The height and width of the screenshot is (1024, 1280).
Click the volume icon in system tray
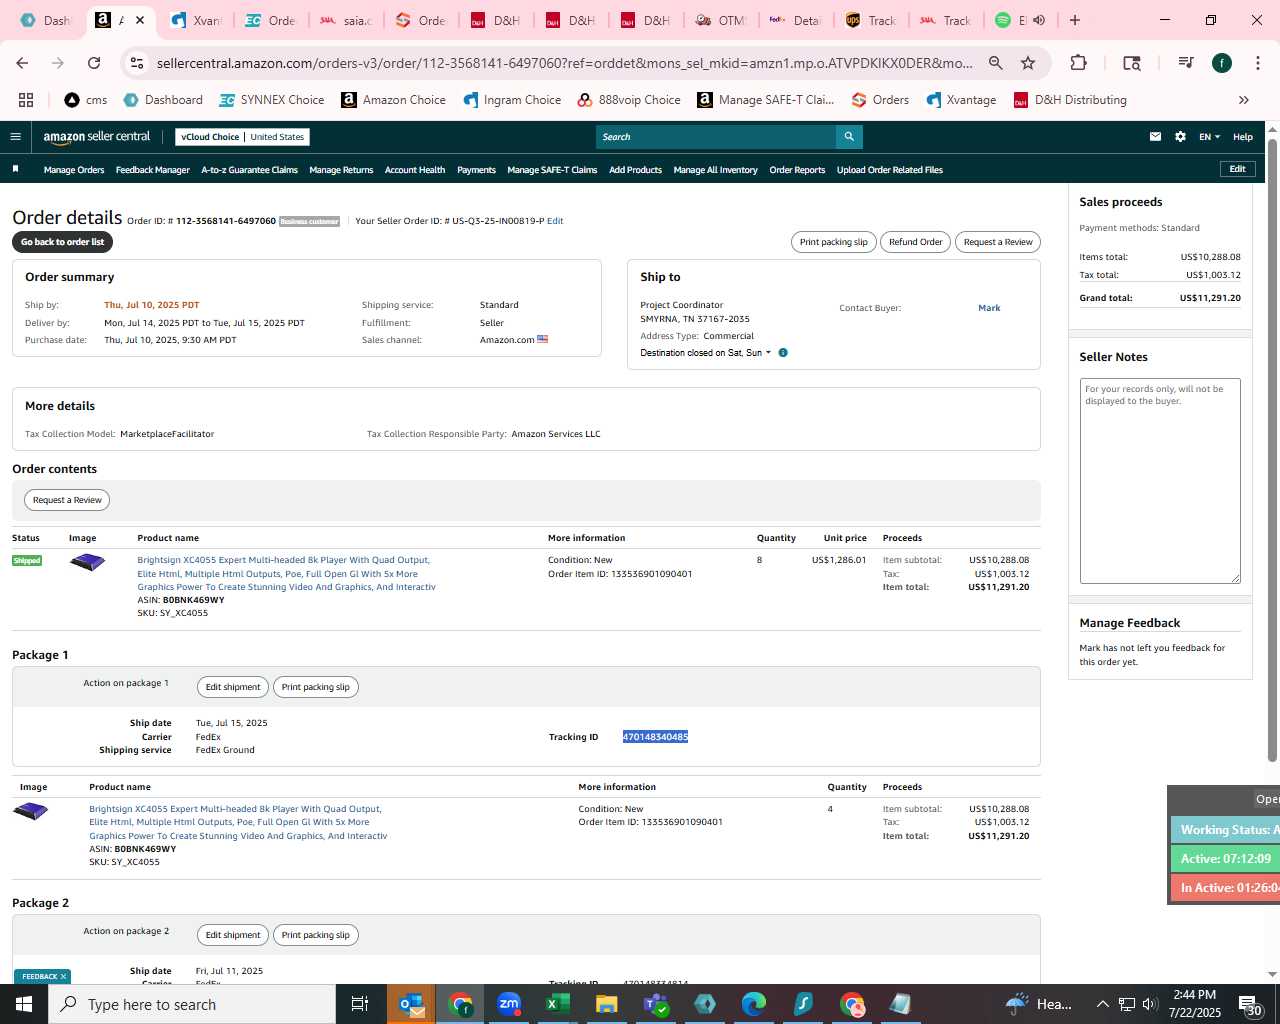pyautogui.click(x=1150, y=1004)
